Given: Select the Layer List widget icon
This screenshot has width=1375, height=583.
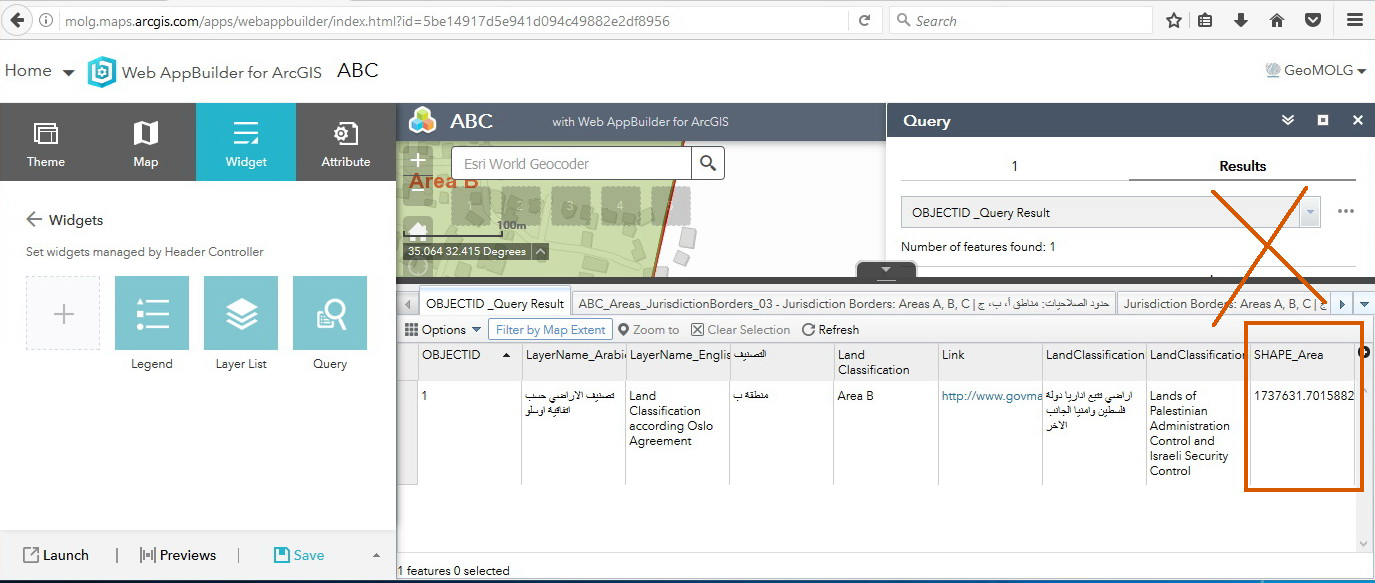Looking at the screenshot, I should (241, 313).
